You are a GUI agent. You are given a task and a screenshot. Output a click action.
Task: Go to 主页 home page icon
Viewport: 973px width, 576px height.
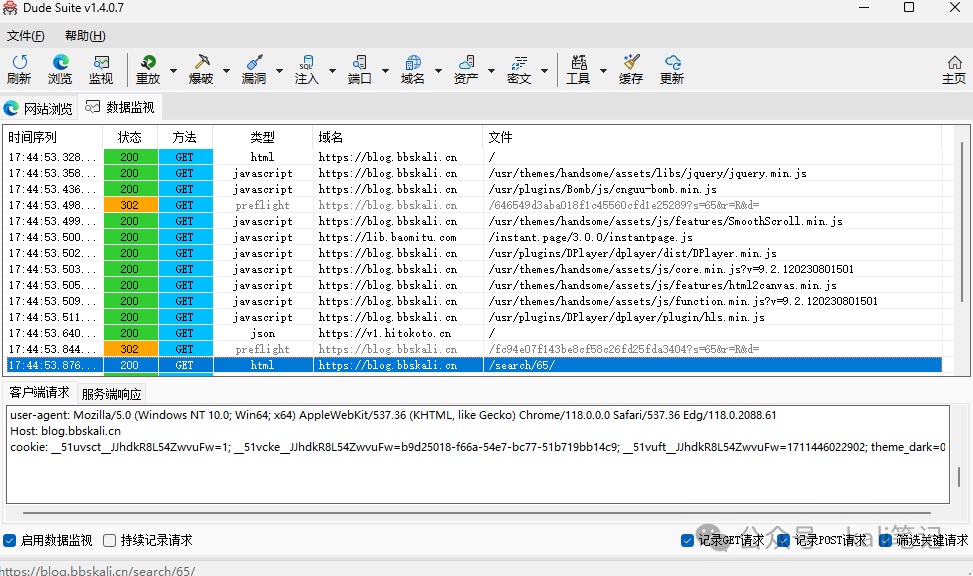(x=954, y=69)
